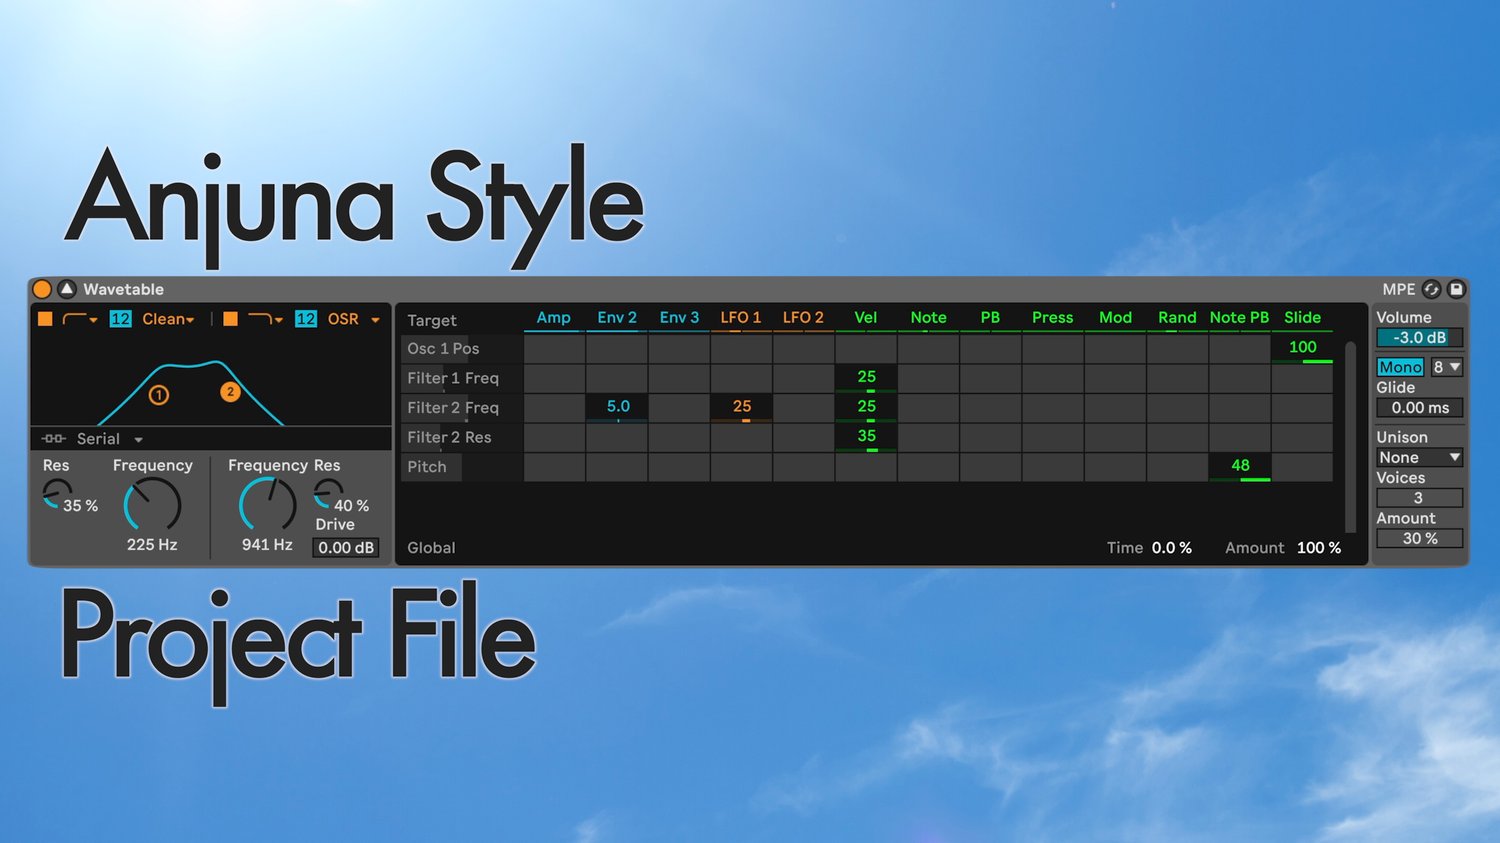
Task: Click the modulation matrix vertical scrollbar
Action: pyautogui.click(x=1351, y=437)
